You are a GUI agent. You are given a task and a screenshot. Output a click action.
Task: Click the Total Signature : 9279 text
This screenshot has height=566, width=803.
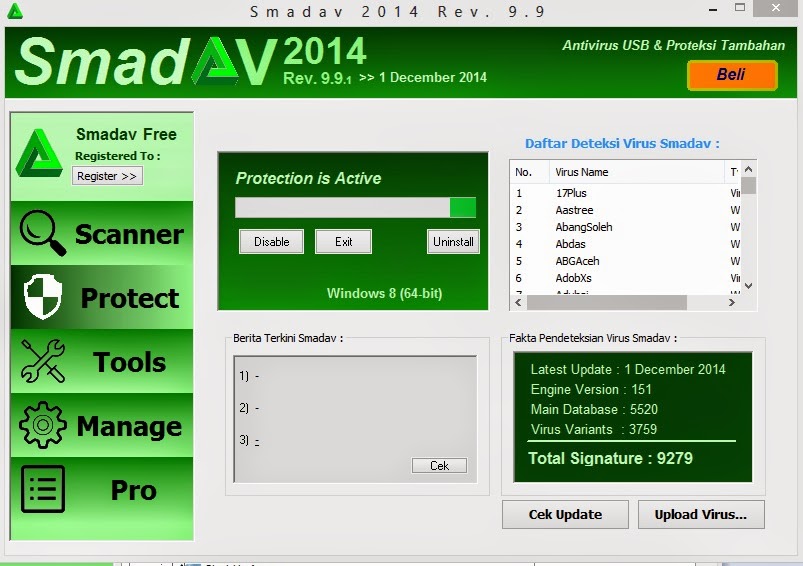(x=610, y=458)
